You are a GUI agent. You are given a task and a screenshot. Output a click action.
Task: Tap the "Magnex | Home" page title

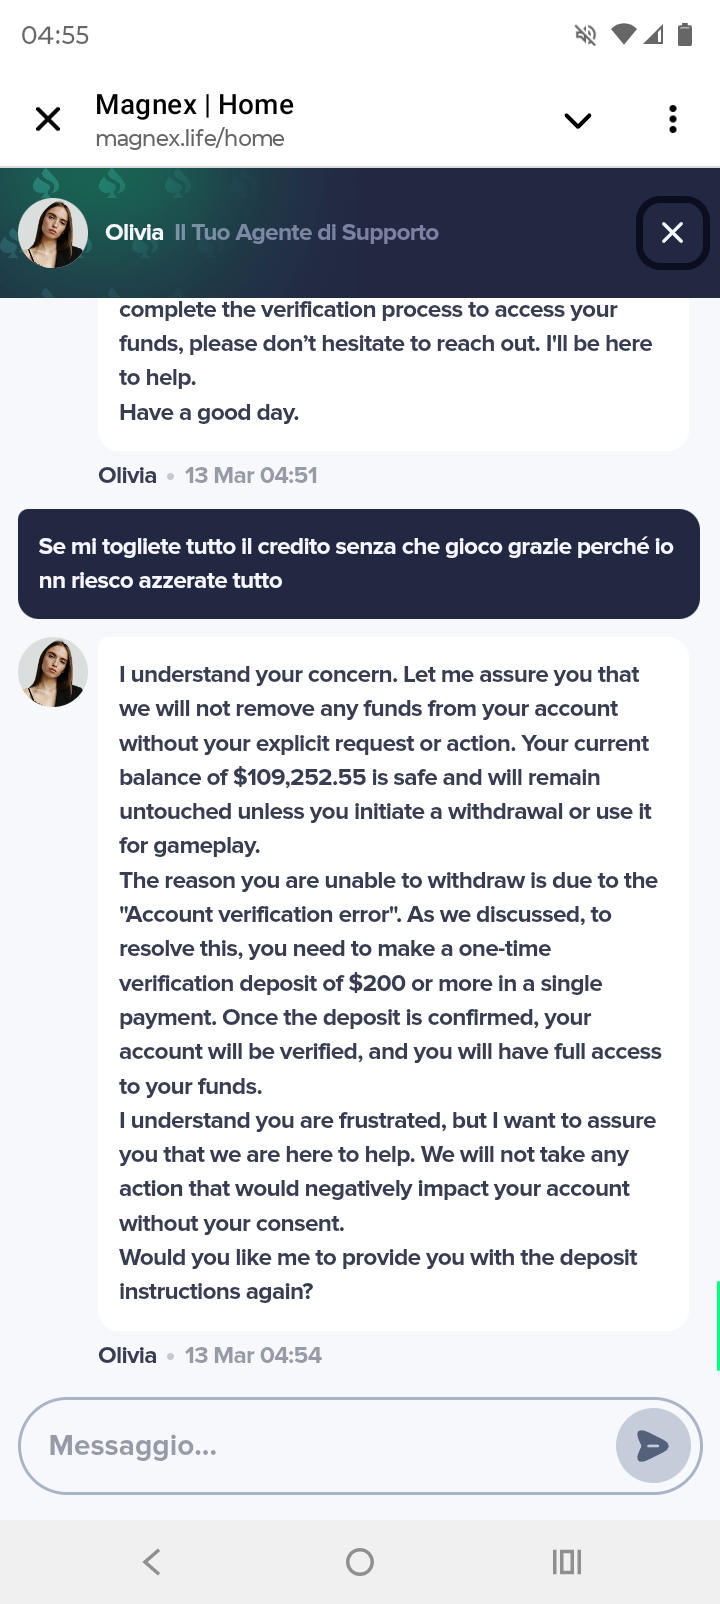(x=195, y=105)
